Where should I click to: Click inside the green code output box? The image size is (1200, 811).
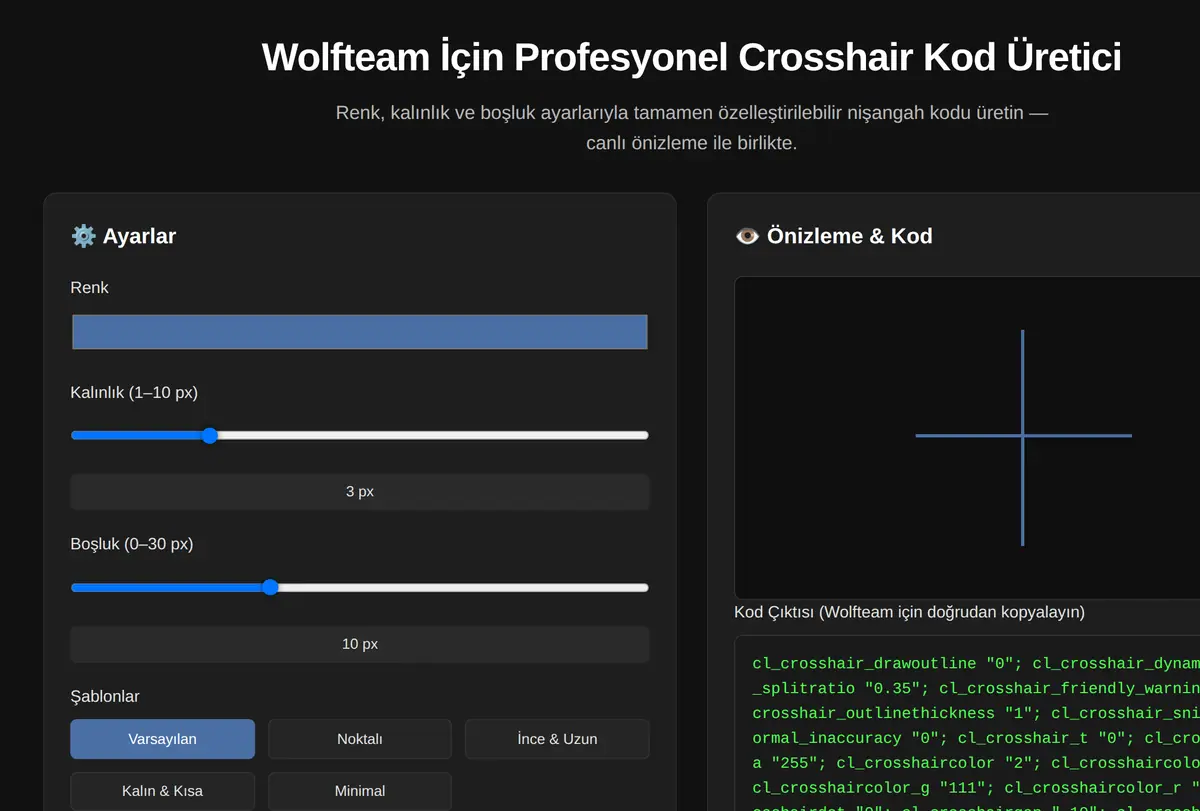(x=967, y=723)
